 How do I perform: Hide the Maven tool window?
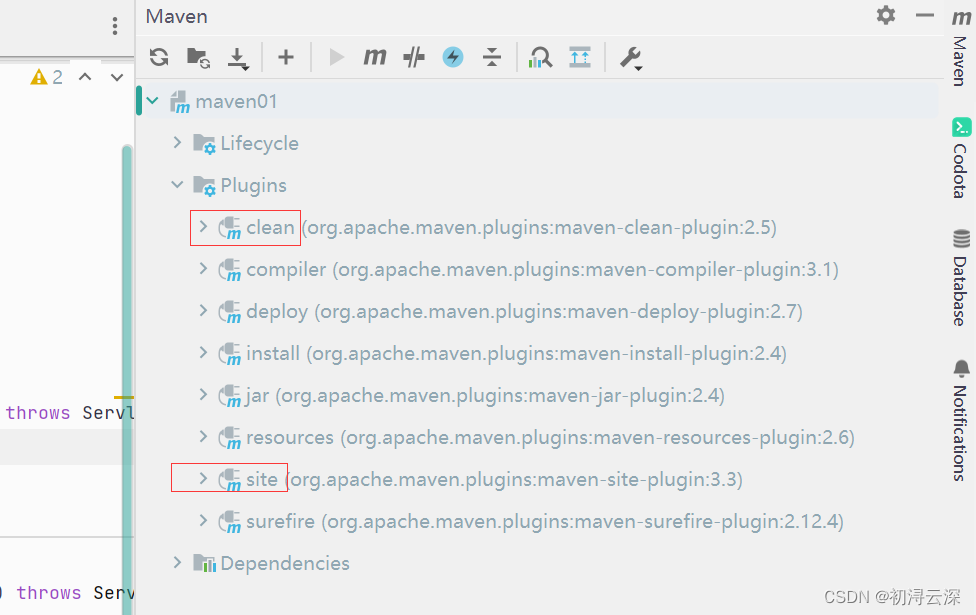click(925, 15)
